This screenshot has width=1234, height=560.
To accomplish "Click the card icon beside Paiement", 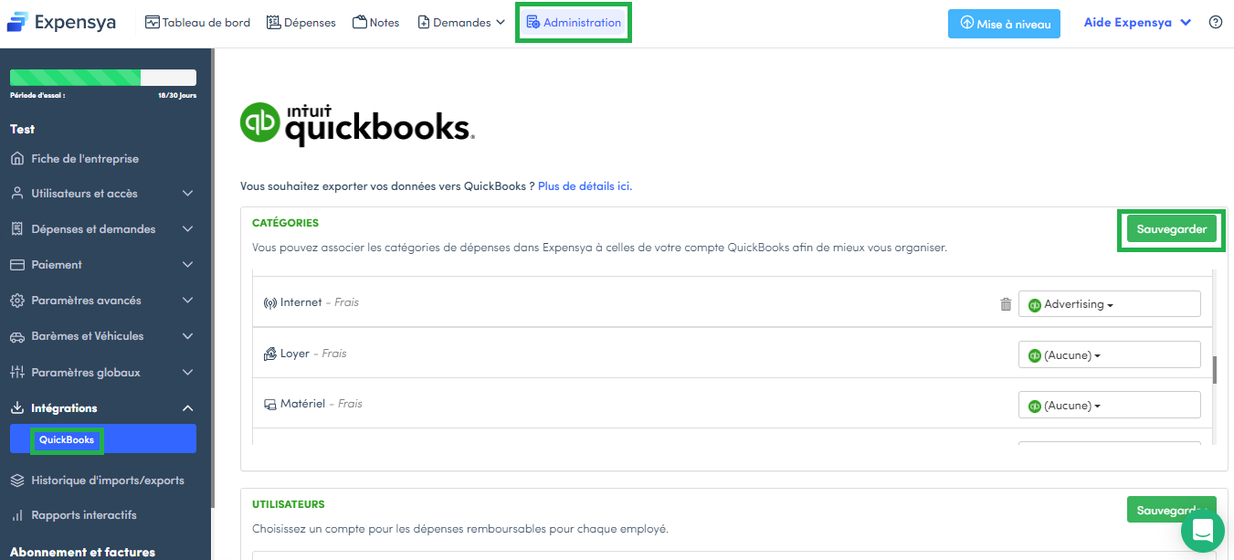I will click(17, 265).
